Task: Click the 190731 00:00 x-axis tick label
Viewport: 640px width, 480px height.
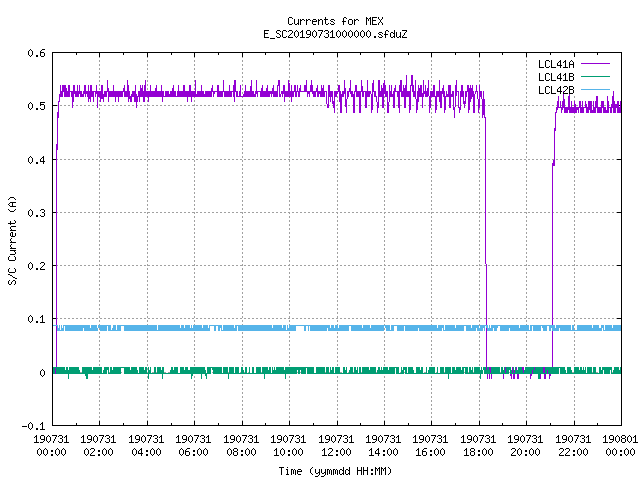Action: coord(51,446)
